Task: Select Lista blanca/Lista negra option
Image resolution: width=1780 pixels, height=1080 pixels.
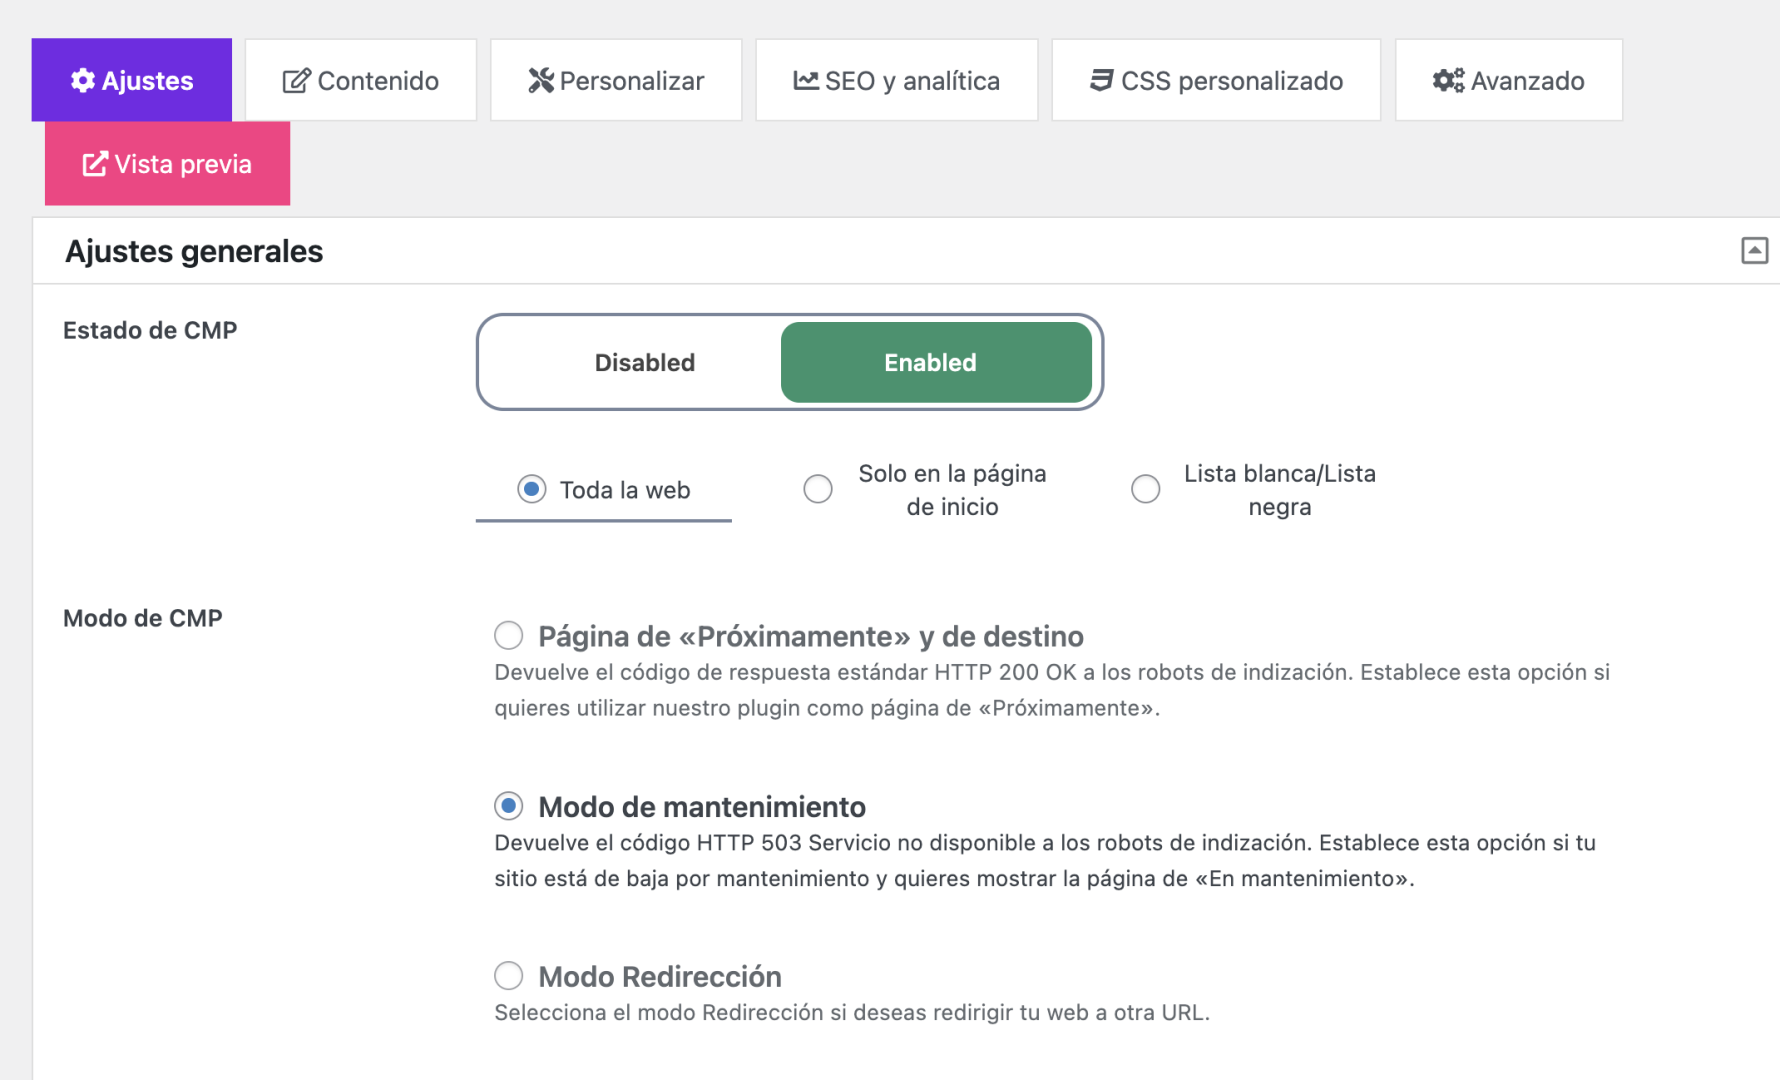Action: (1145, 489)
